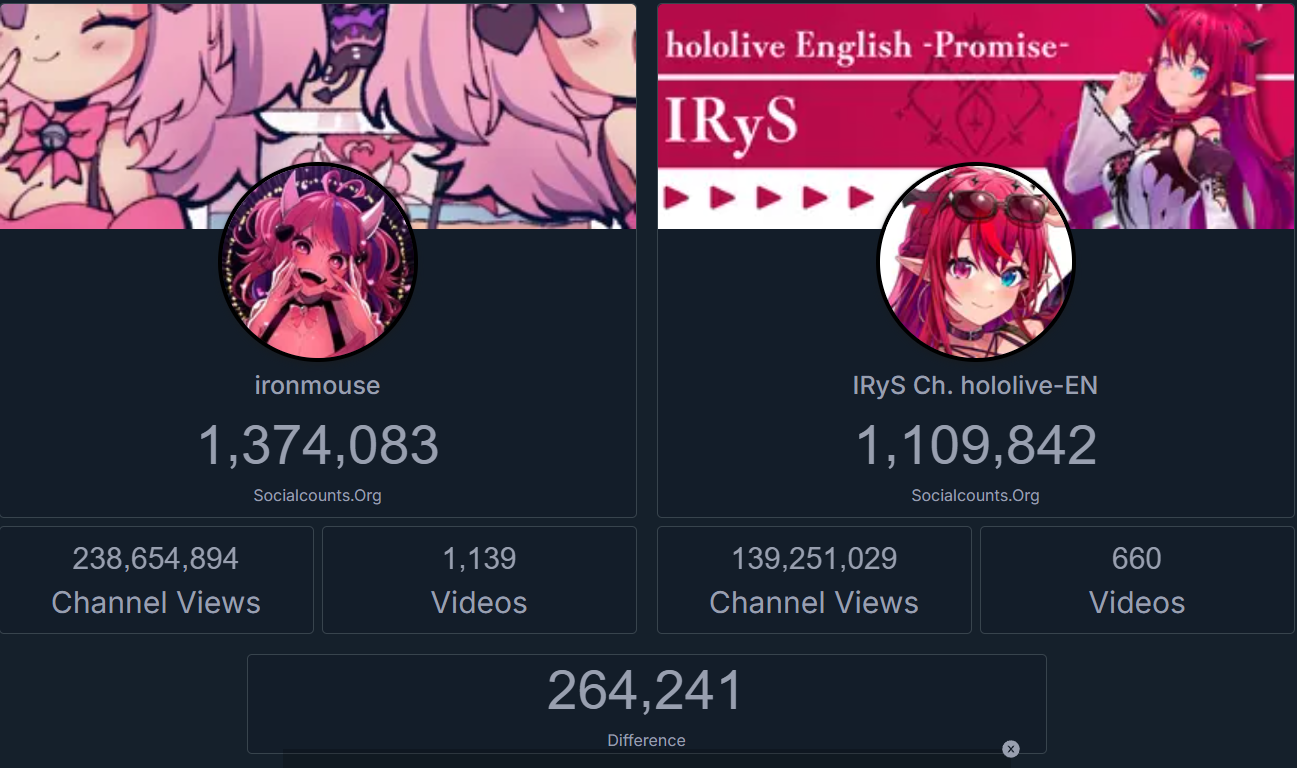Click Socialcounts.Org label under IRyS

pos(976,495)
